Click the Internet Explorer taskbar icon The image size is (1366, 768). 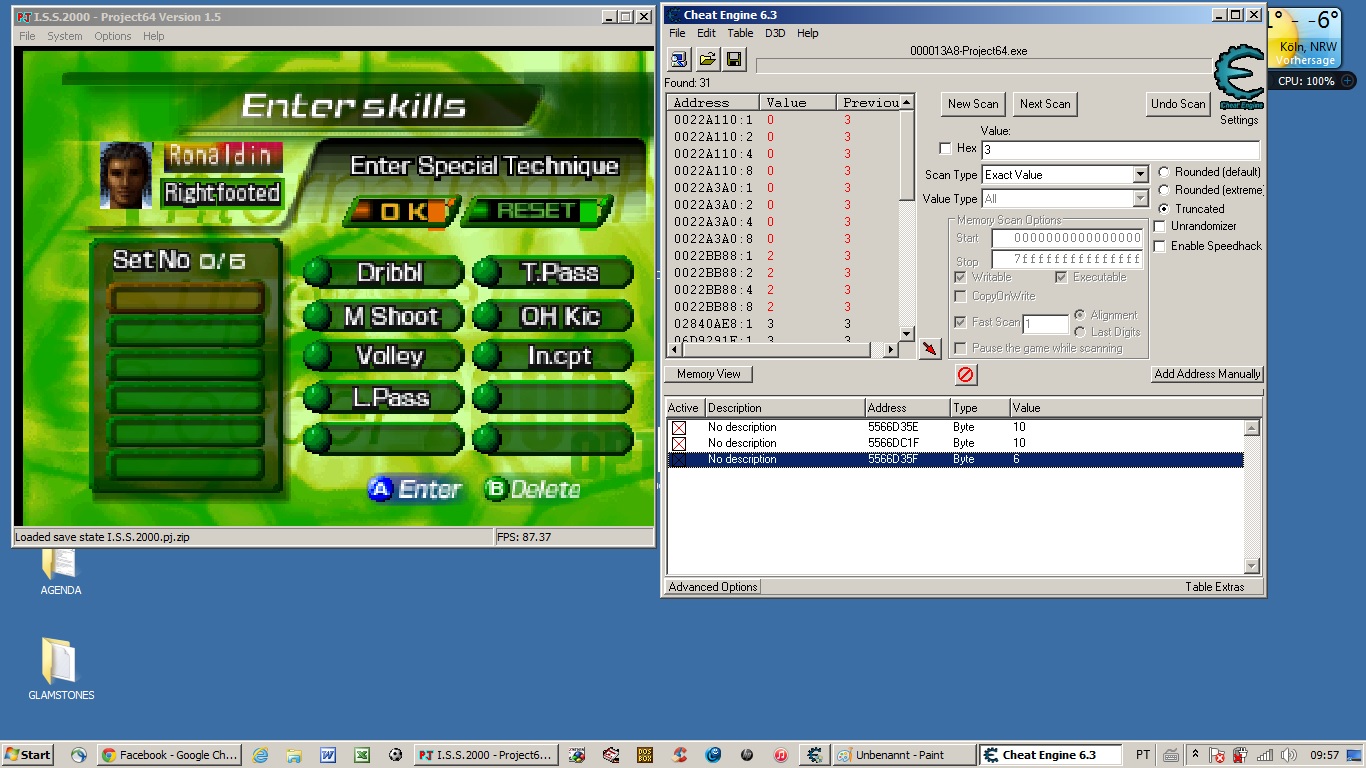click(x=260, y=755)
